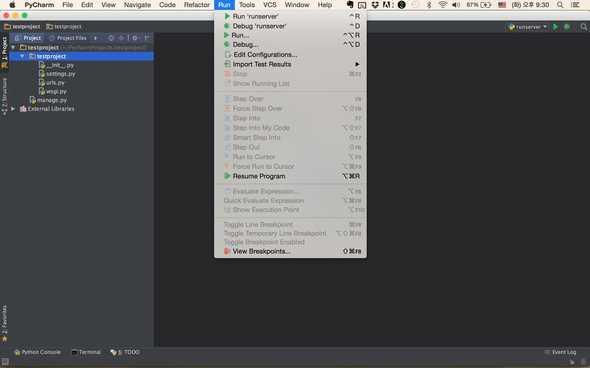Click the green Run button in toolbar
Screen dimensions: 590x368
555,27
